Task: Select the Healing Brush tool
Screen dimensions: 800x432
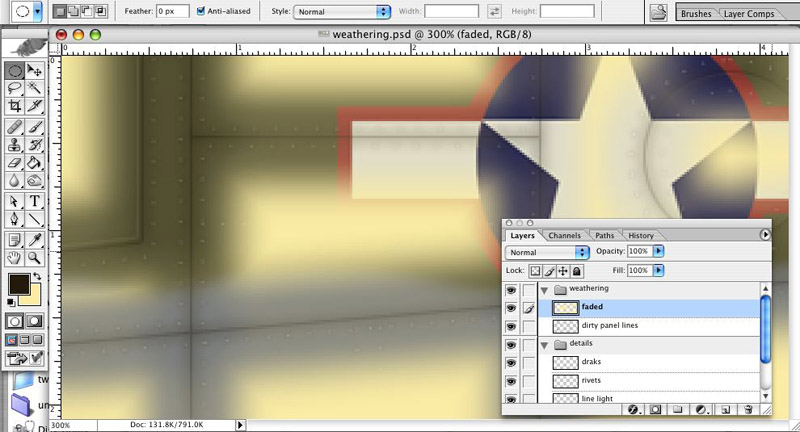Action: pyautogui.click(x=15, y=126)
